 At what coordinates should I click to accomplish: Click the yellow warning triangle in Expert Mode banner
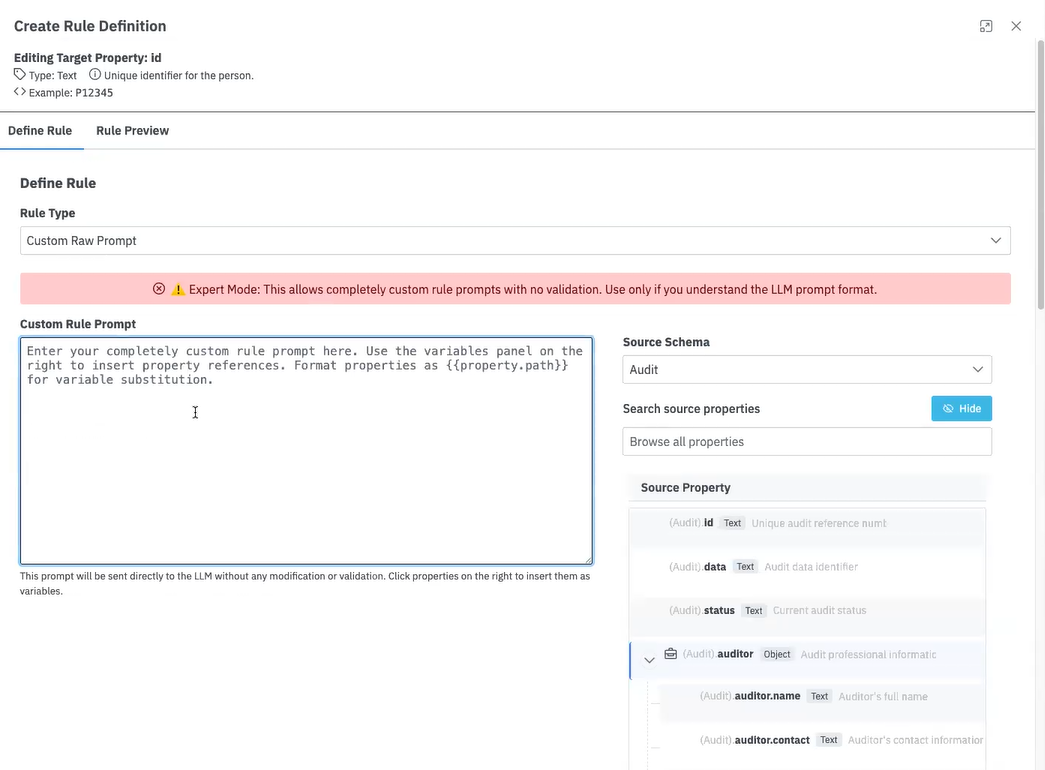coord(178,289)
